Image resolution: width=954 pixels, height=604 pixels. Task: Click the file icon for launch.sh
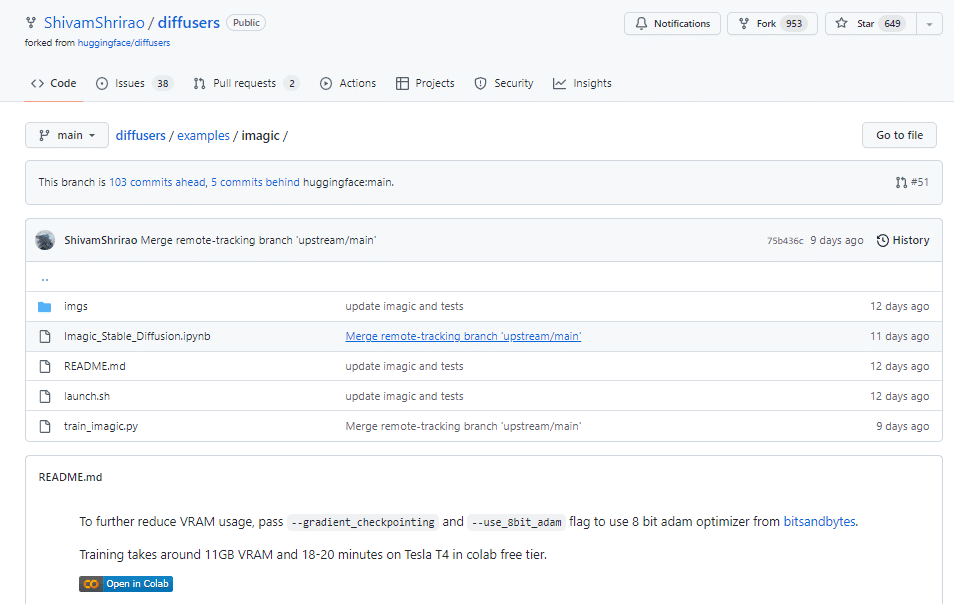pos(44,396)
